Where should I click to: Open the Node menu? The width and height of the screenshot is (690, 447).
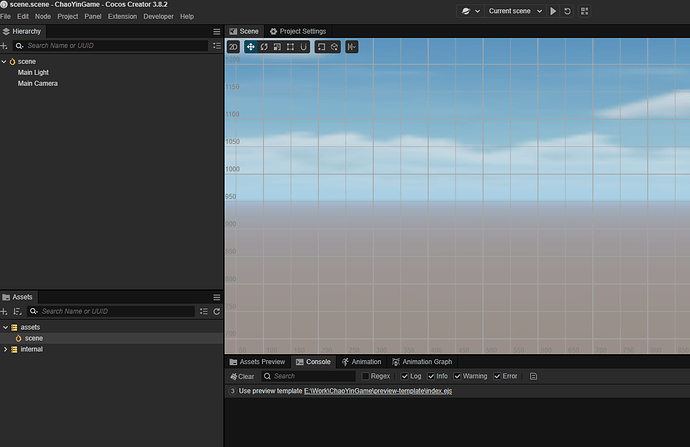pos(43,16)
